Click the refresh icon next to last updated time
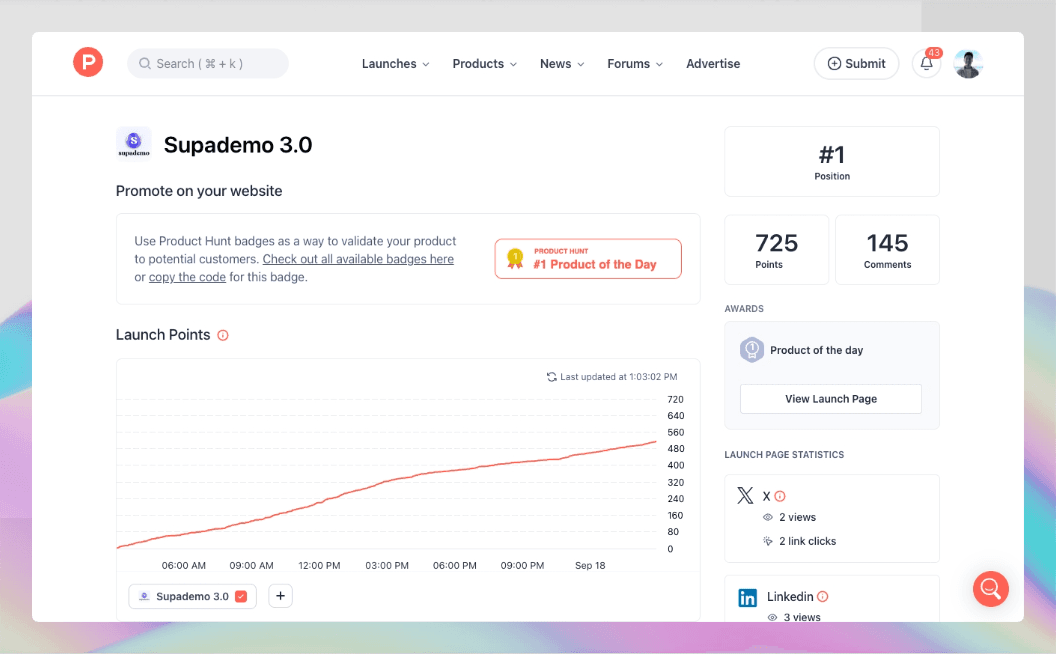 tap(551, 376)
